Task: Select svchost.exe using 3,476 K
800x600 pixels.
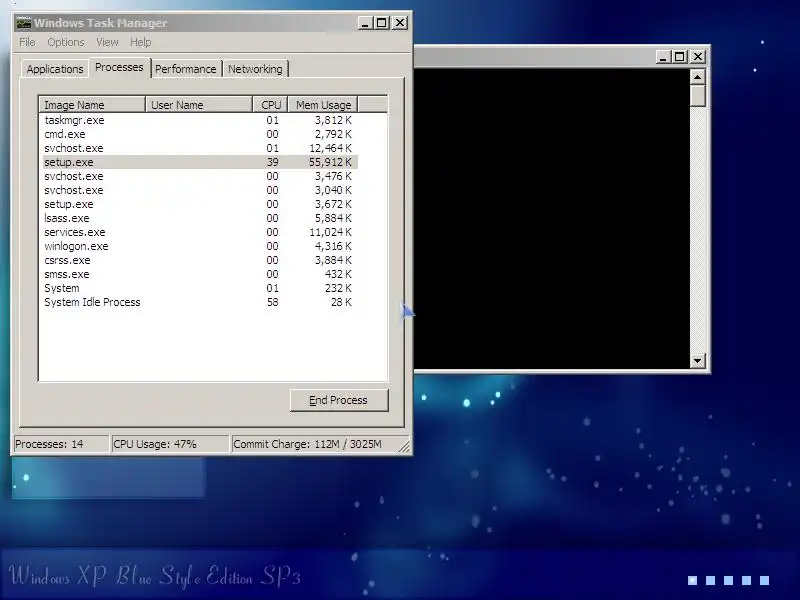Action: pyautogui.click(x=199, y=177)
